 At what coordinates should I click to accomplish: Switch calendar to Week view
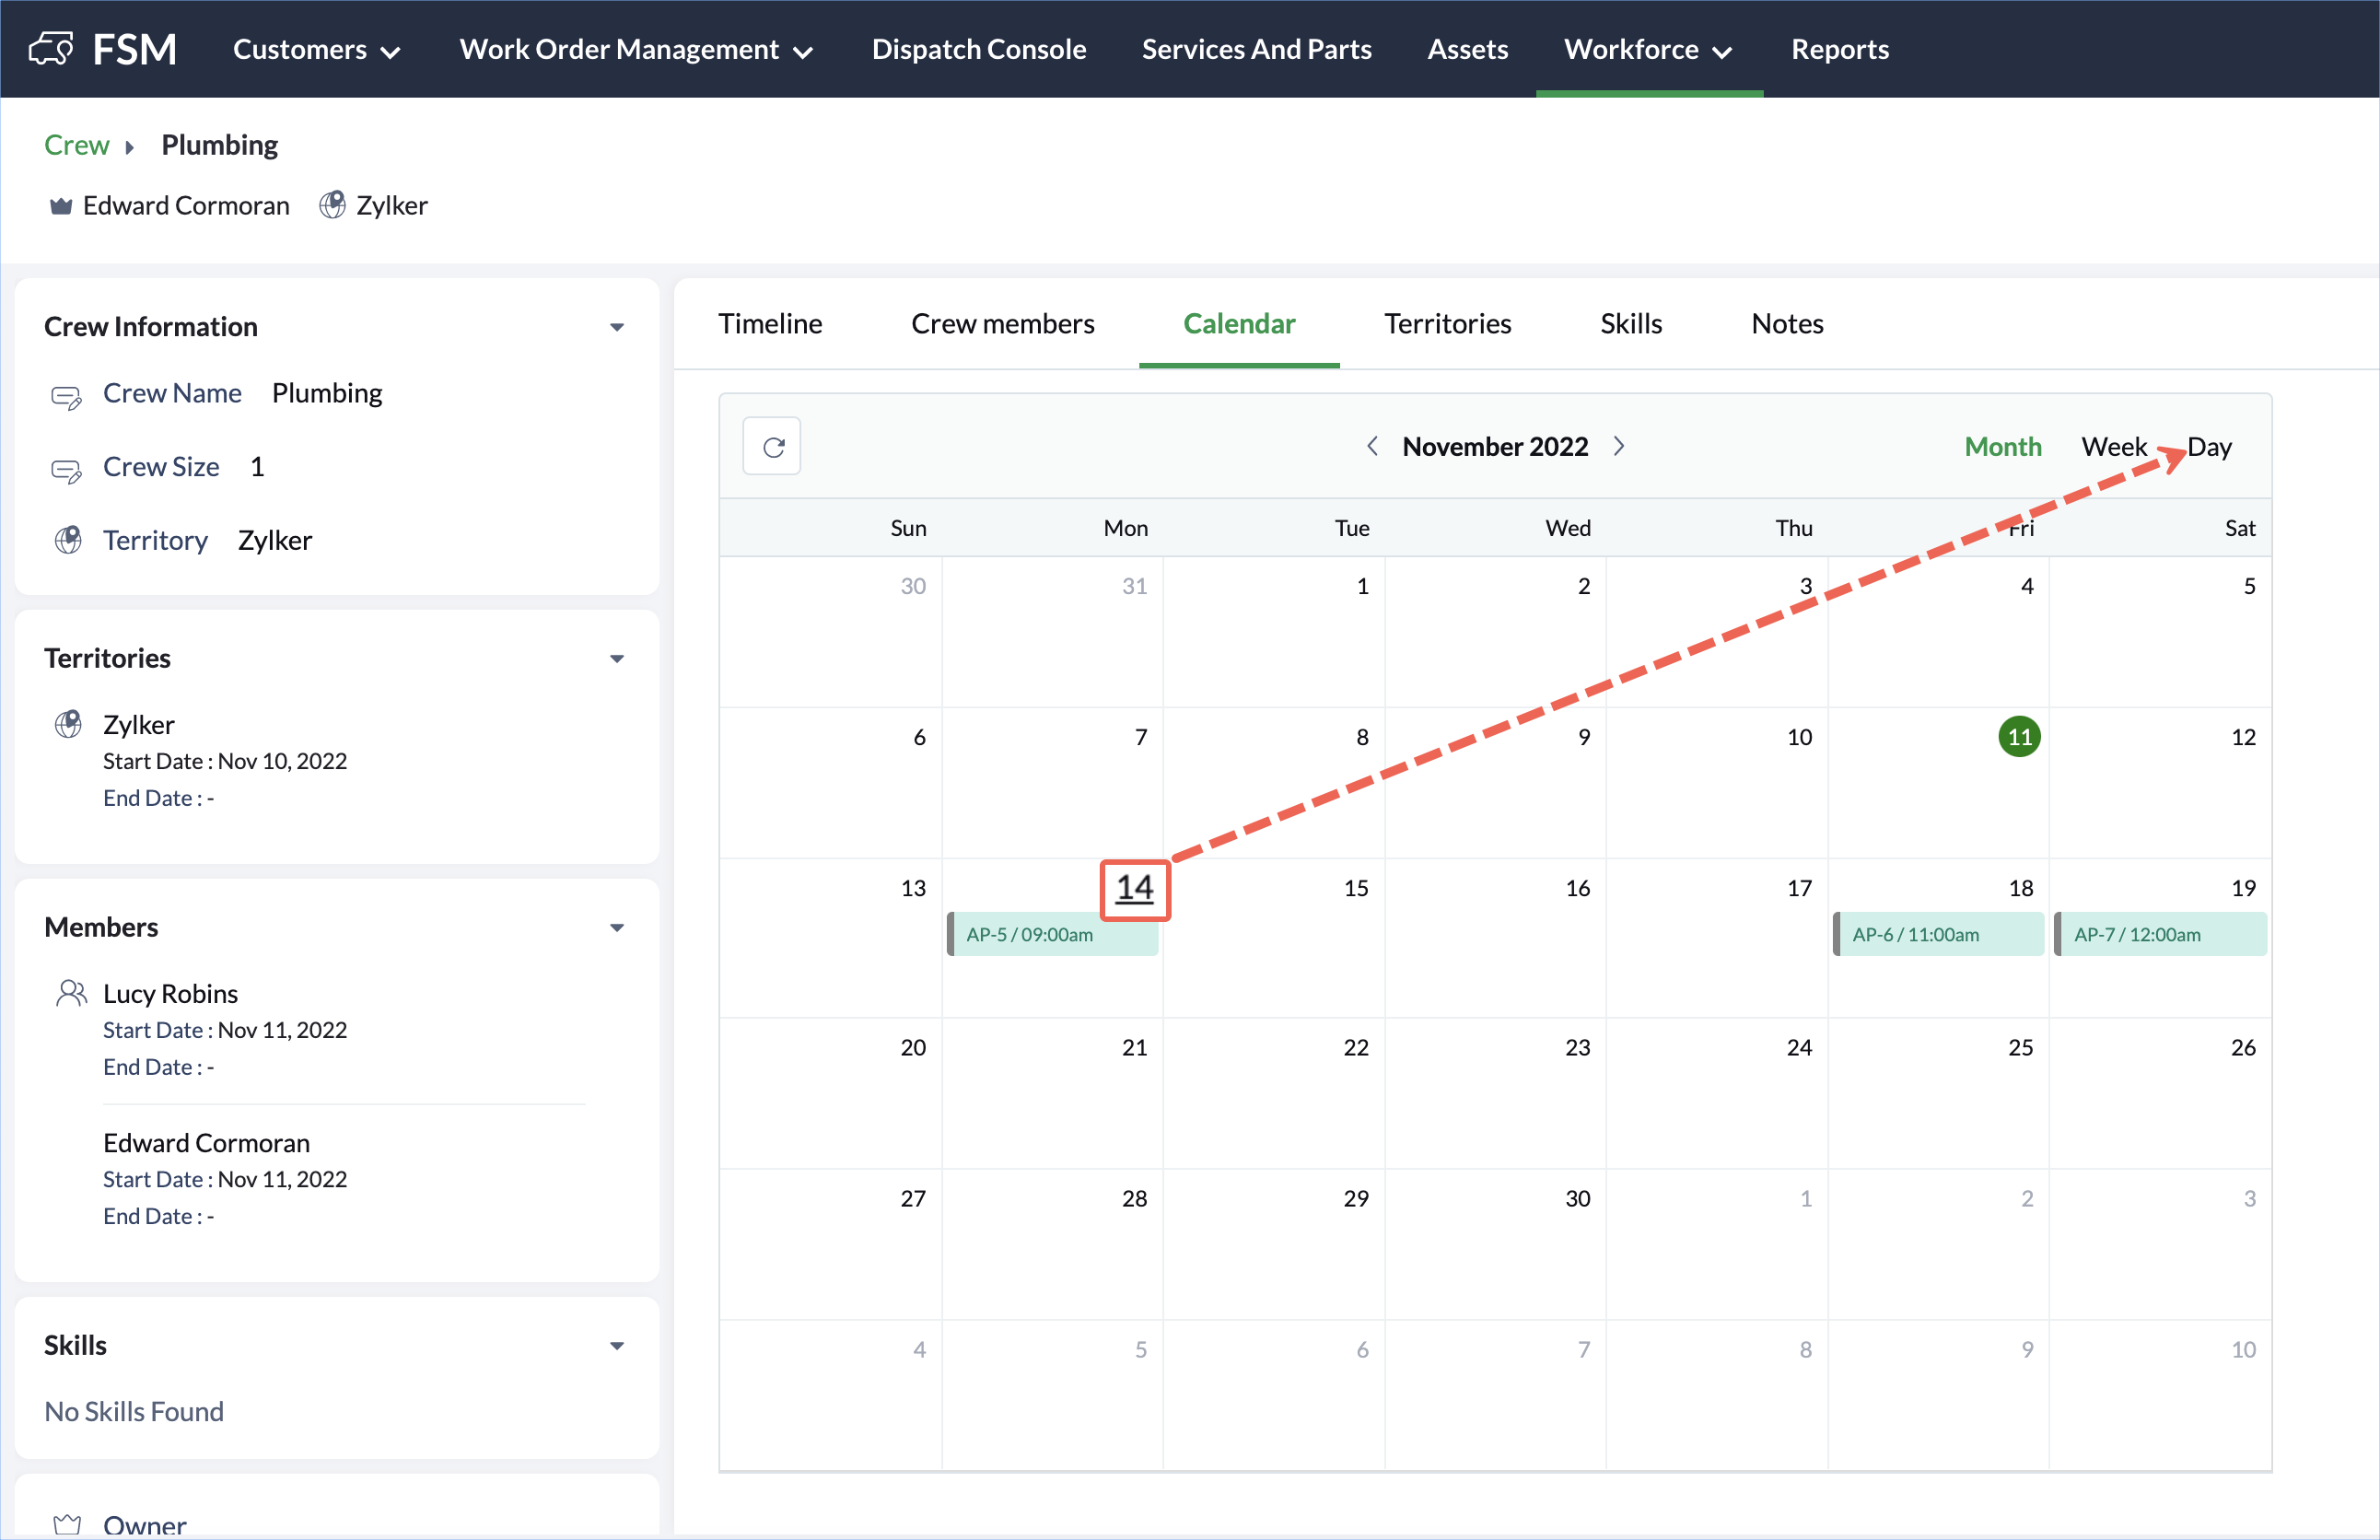click(2113, 447)
